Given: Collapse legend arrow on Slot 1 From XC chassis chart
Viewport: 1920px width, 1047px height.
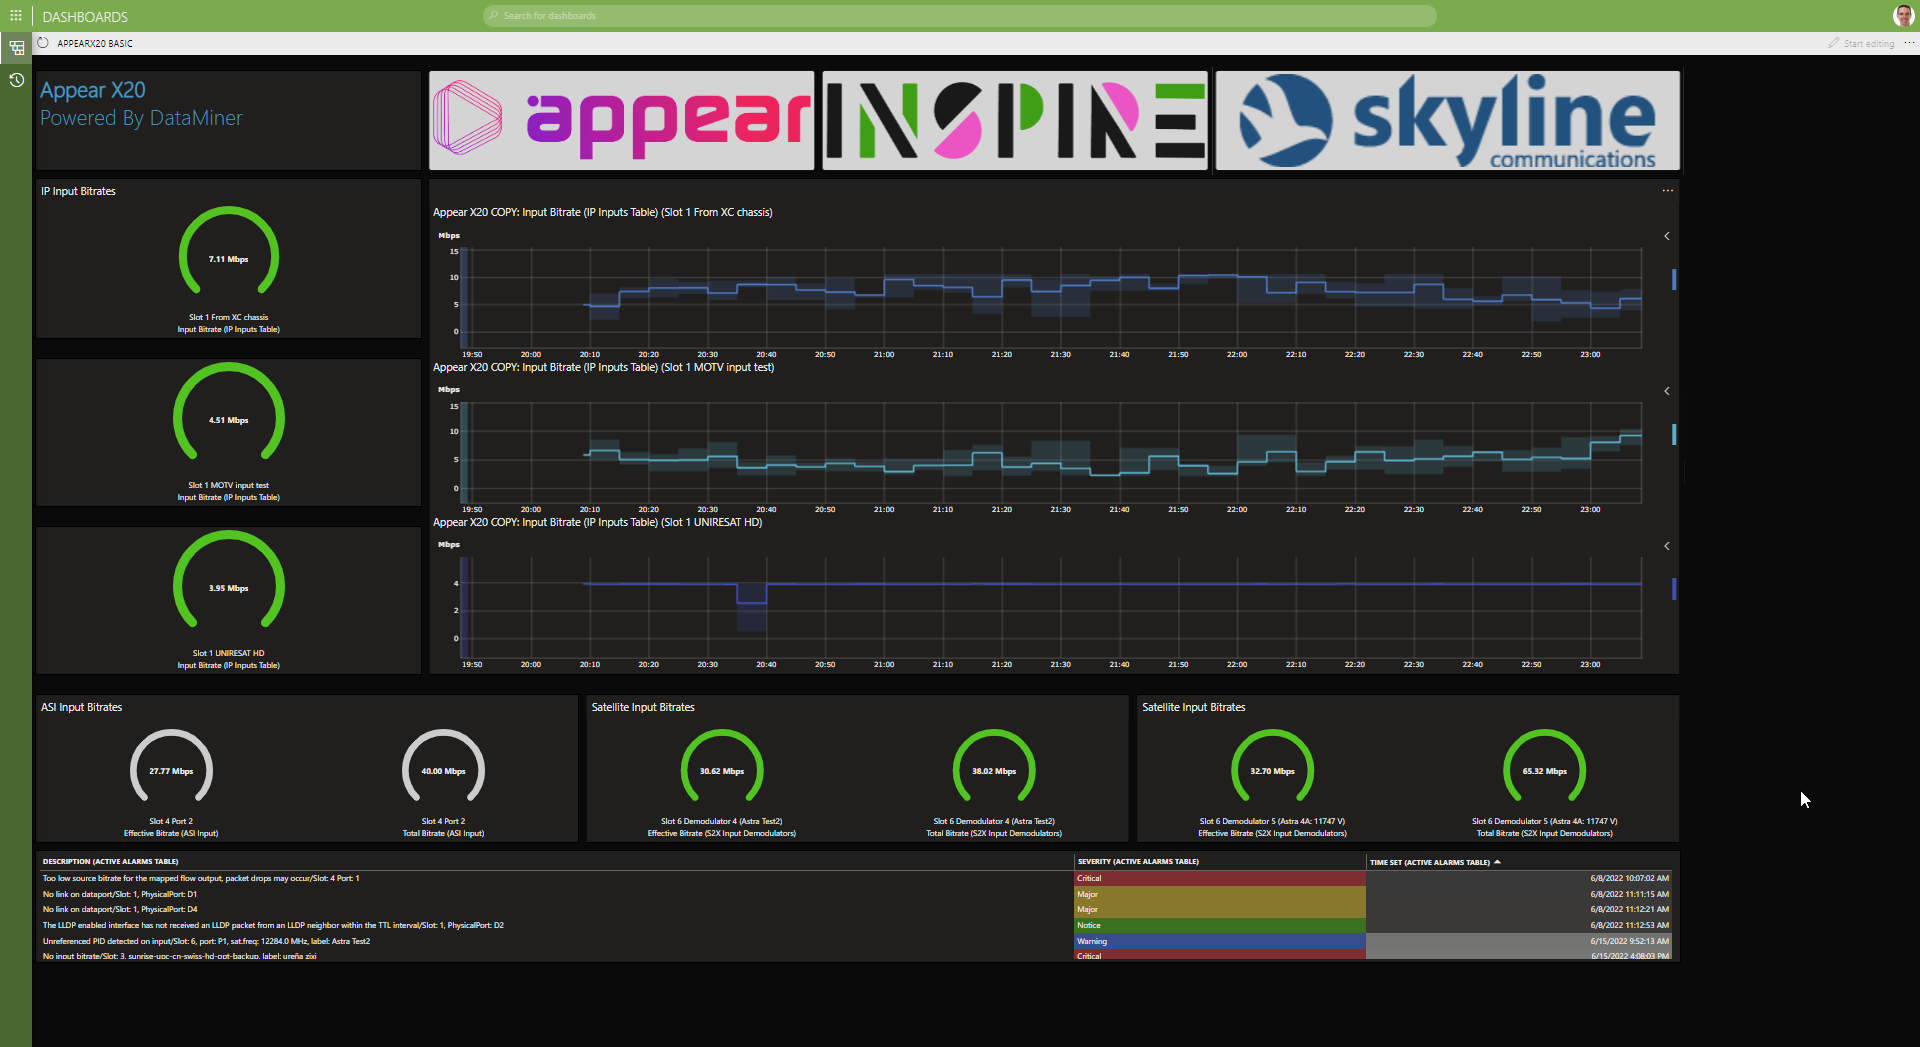Looking at the screenshot, I should 1667,236.
